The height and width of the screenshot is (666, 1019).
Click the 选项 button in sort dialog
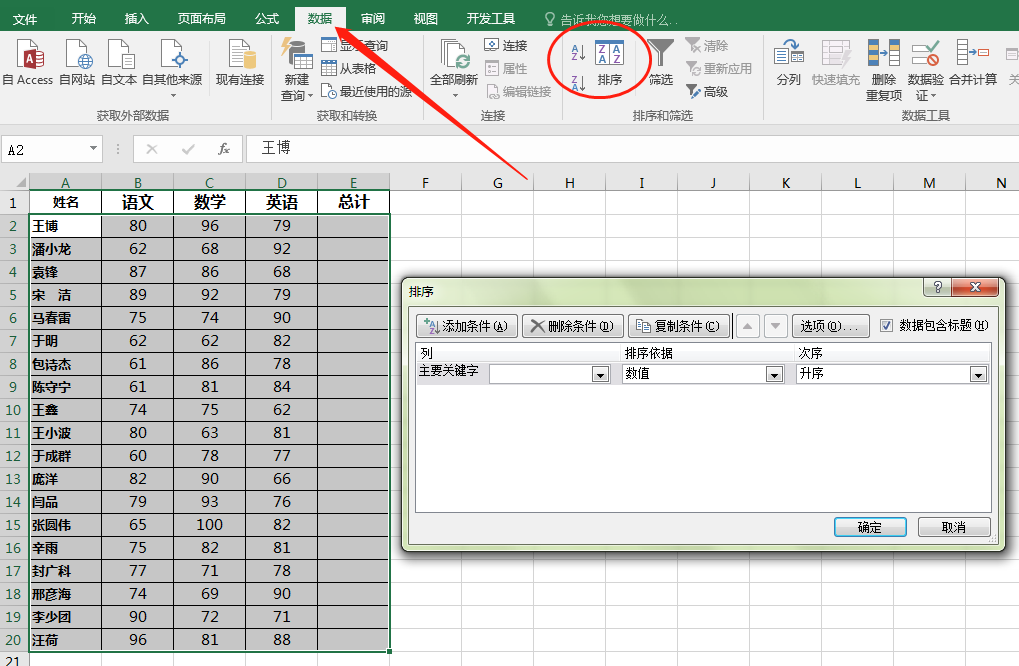(829, 326)
